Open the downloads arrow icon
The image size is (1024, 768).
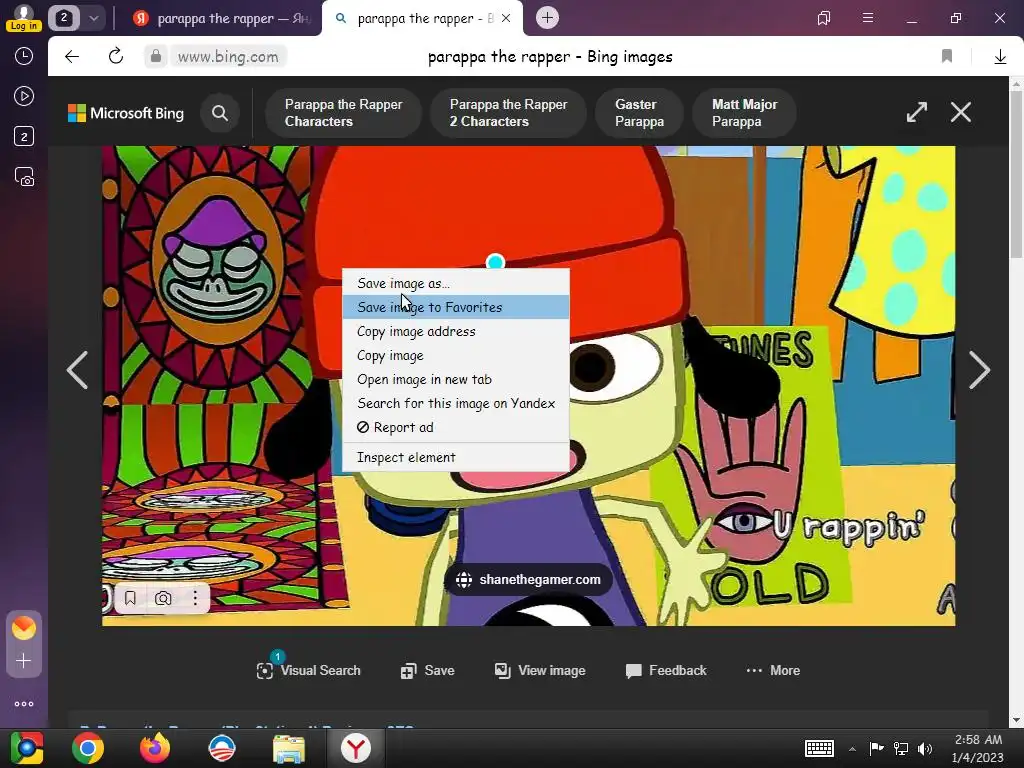pyautogui.click(x=1000, y=57)
